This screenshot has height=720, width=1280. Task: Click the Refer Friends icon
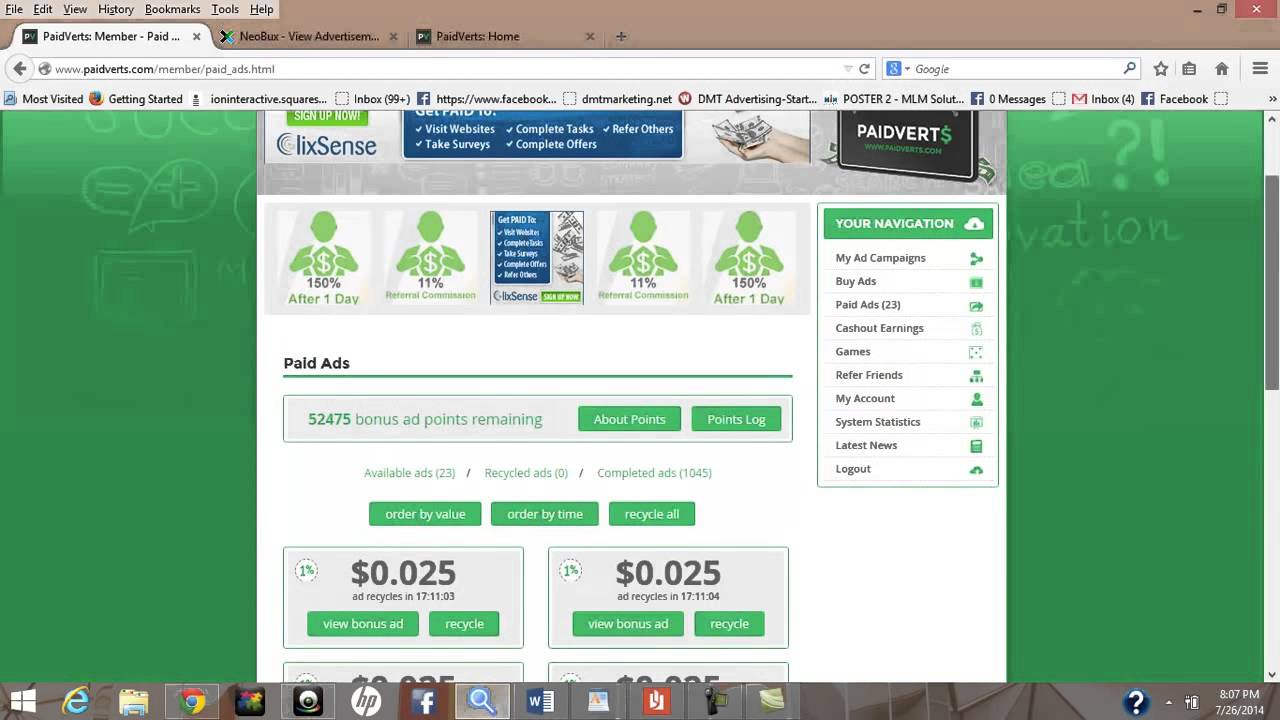point(976,376)
